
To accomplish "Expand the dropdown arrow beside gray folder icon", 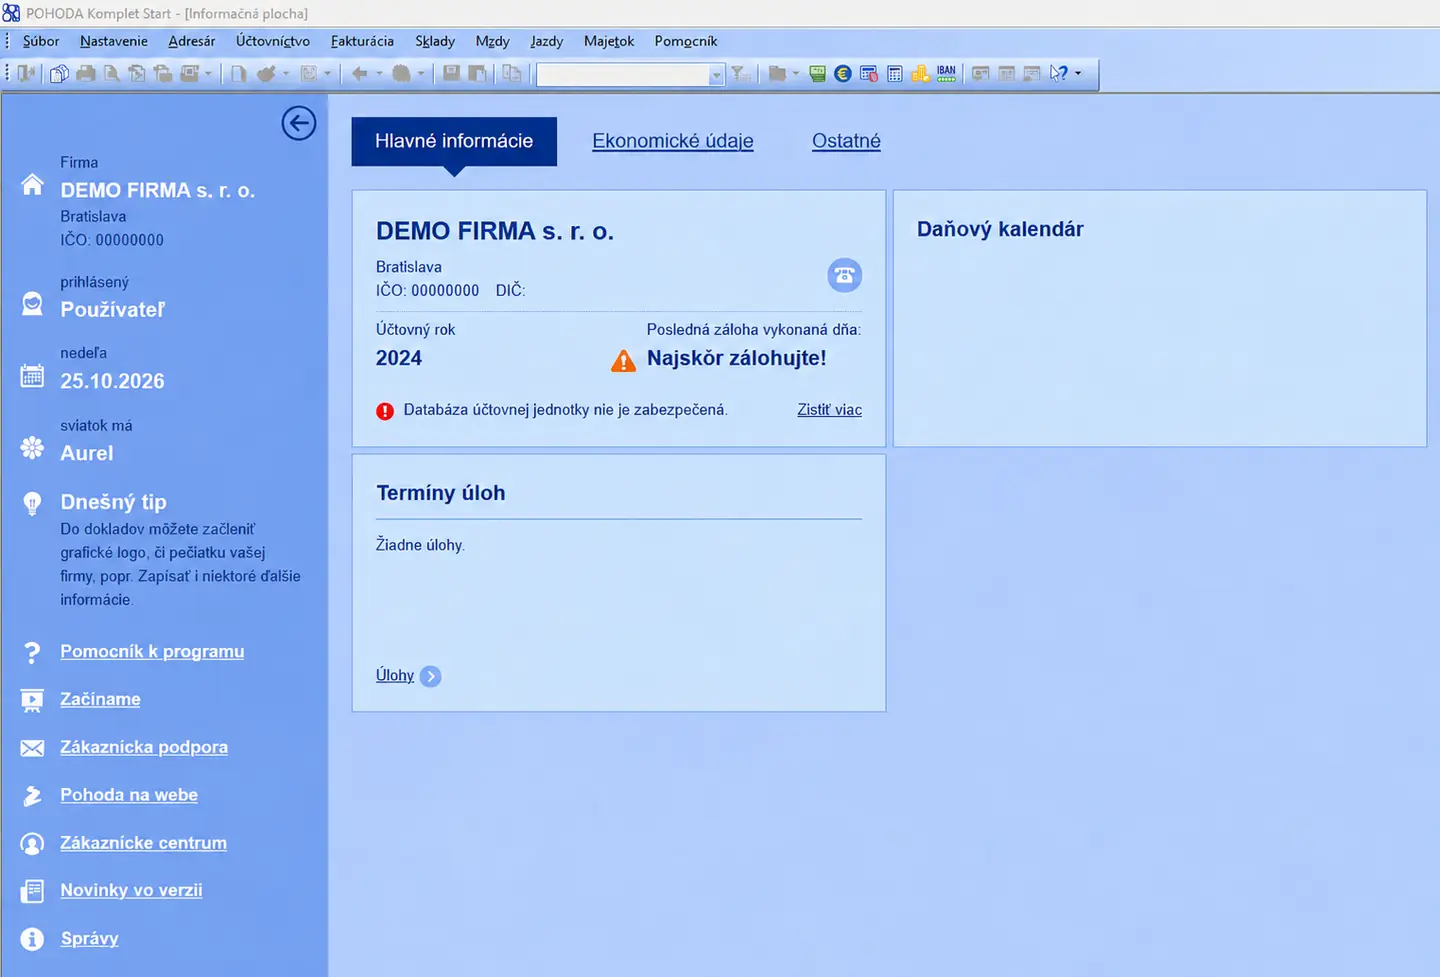I will [796, 73].
